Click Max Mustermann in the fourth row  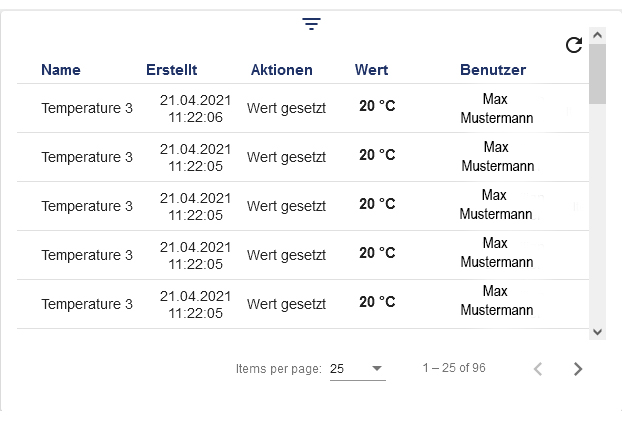(496, 253)
